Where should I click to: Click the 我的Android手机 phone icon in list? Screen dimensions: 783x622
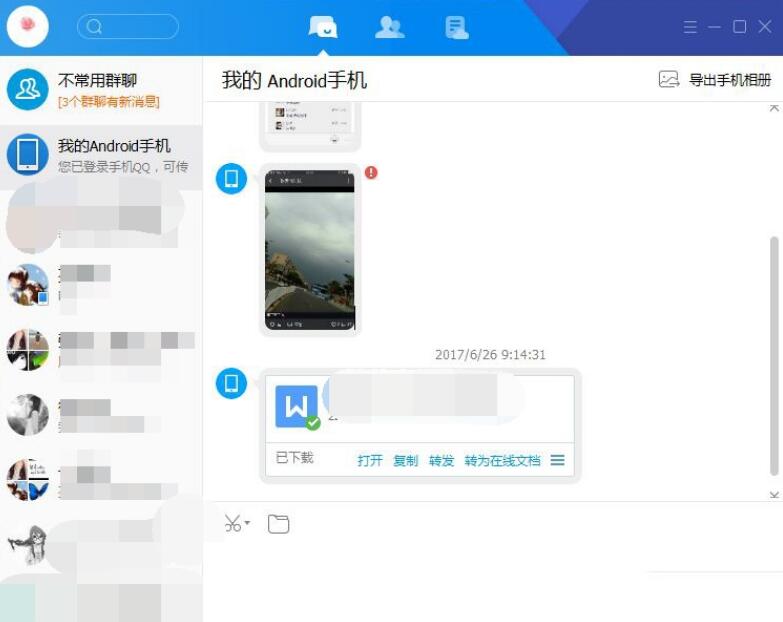point(27,155)
